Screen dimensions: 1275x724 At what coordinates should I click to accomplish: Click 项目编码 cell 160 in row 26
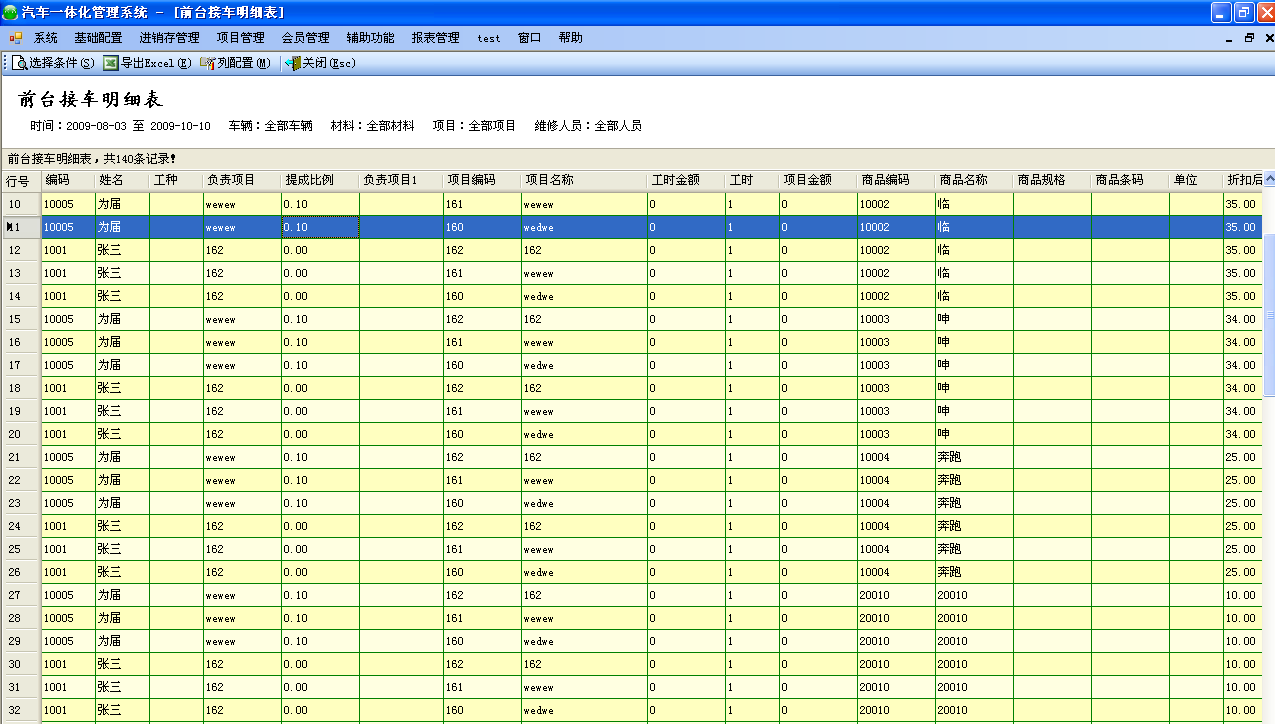click(482, 572)
